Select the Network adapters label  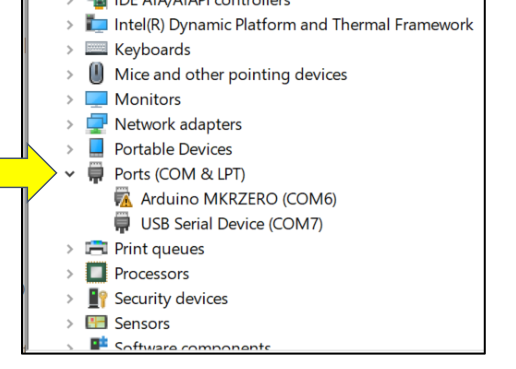(x=178, y=124)
